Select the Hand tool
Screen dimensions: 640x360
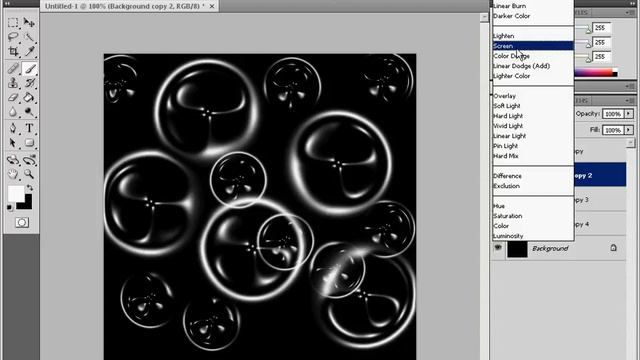(x=13, y=174)
